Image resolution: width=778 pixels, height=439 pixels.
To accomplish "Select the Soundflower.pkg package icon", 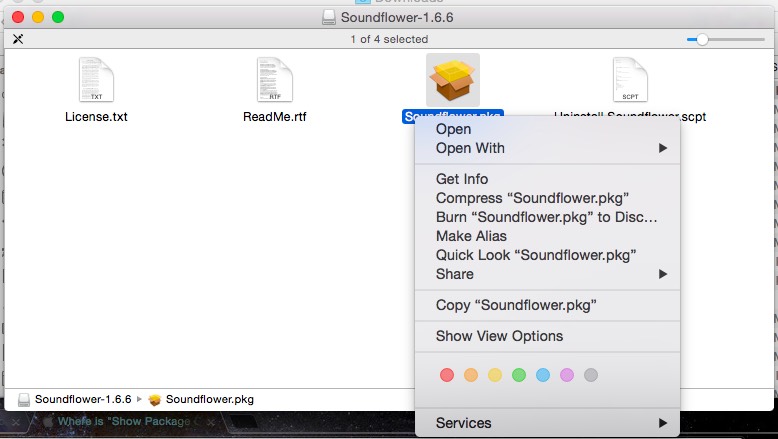I will (x=453, y=80).
